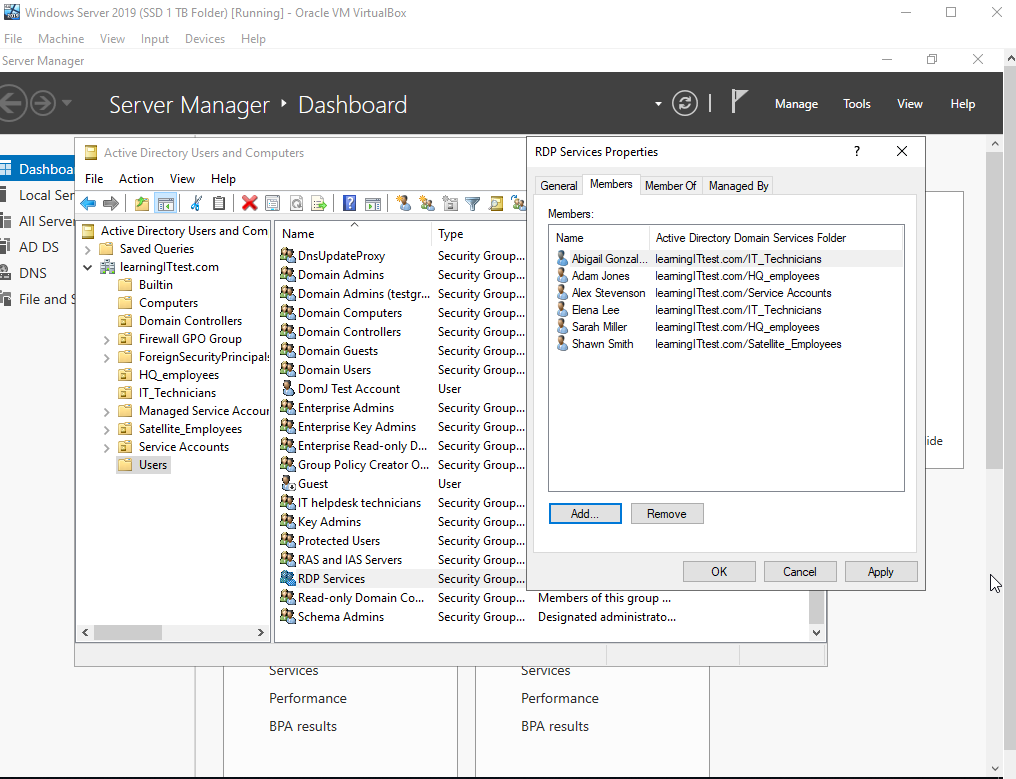
Task: Click the Add button to add a member
Action: click(586, 513)
